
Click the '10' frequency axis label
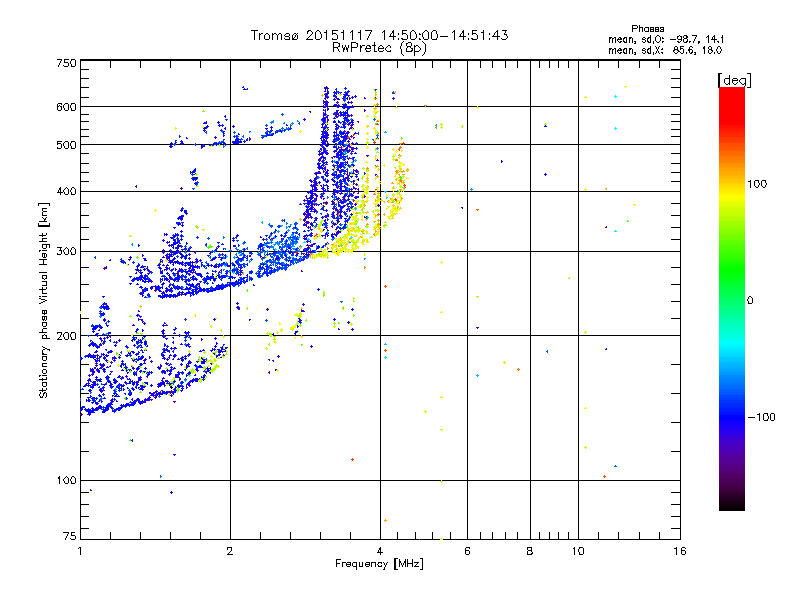tap(578, 551)
